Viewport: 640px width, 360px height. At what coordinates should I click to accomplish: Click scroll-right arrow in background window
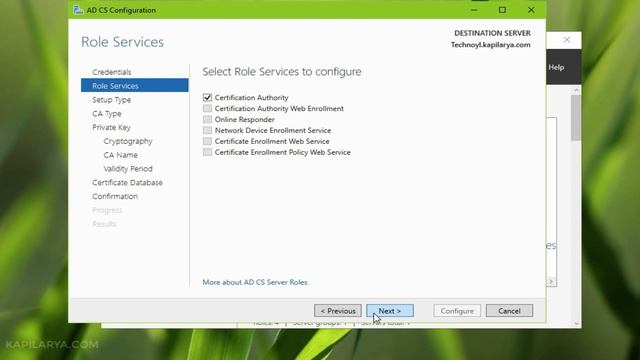[x=551, y=282]
